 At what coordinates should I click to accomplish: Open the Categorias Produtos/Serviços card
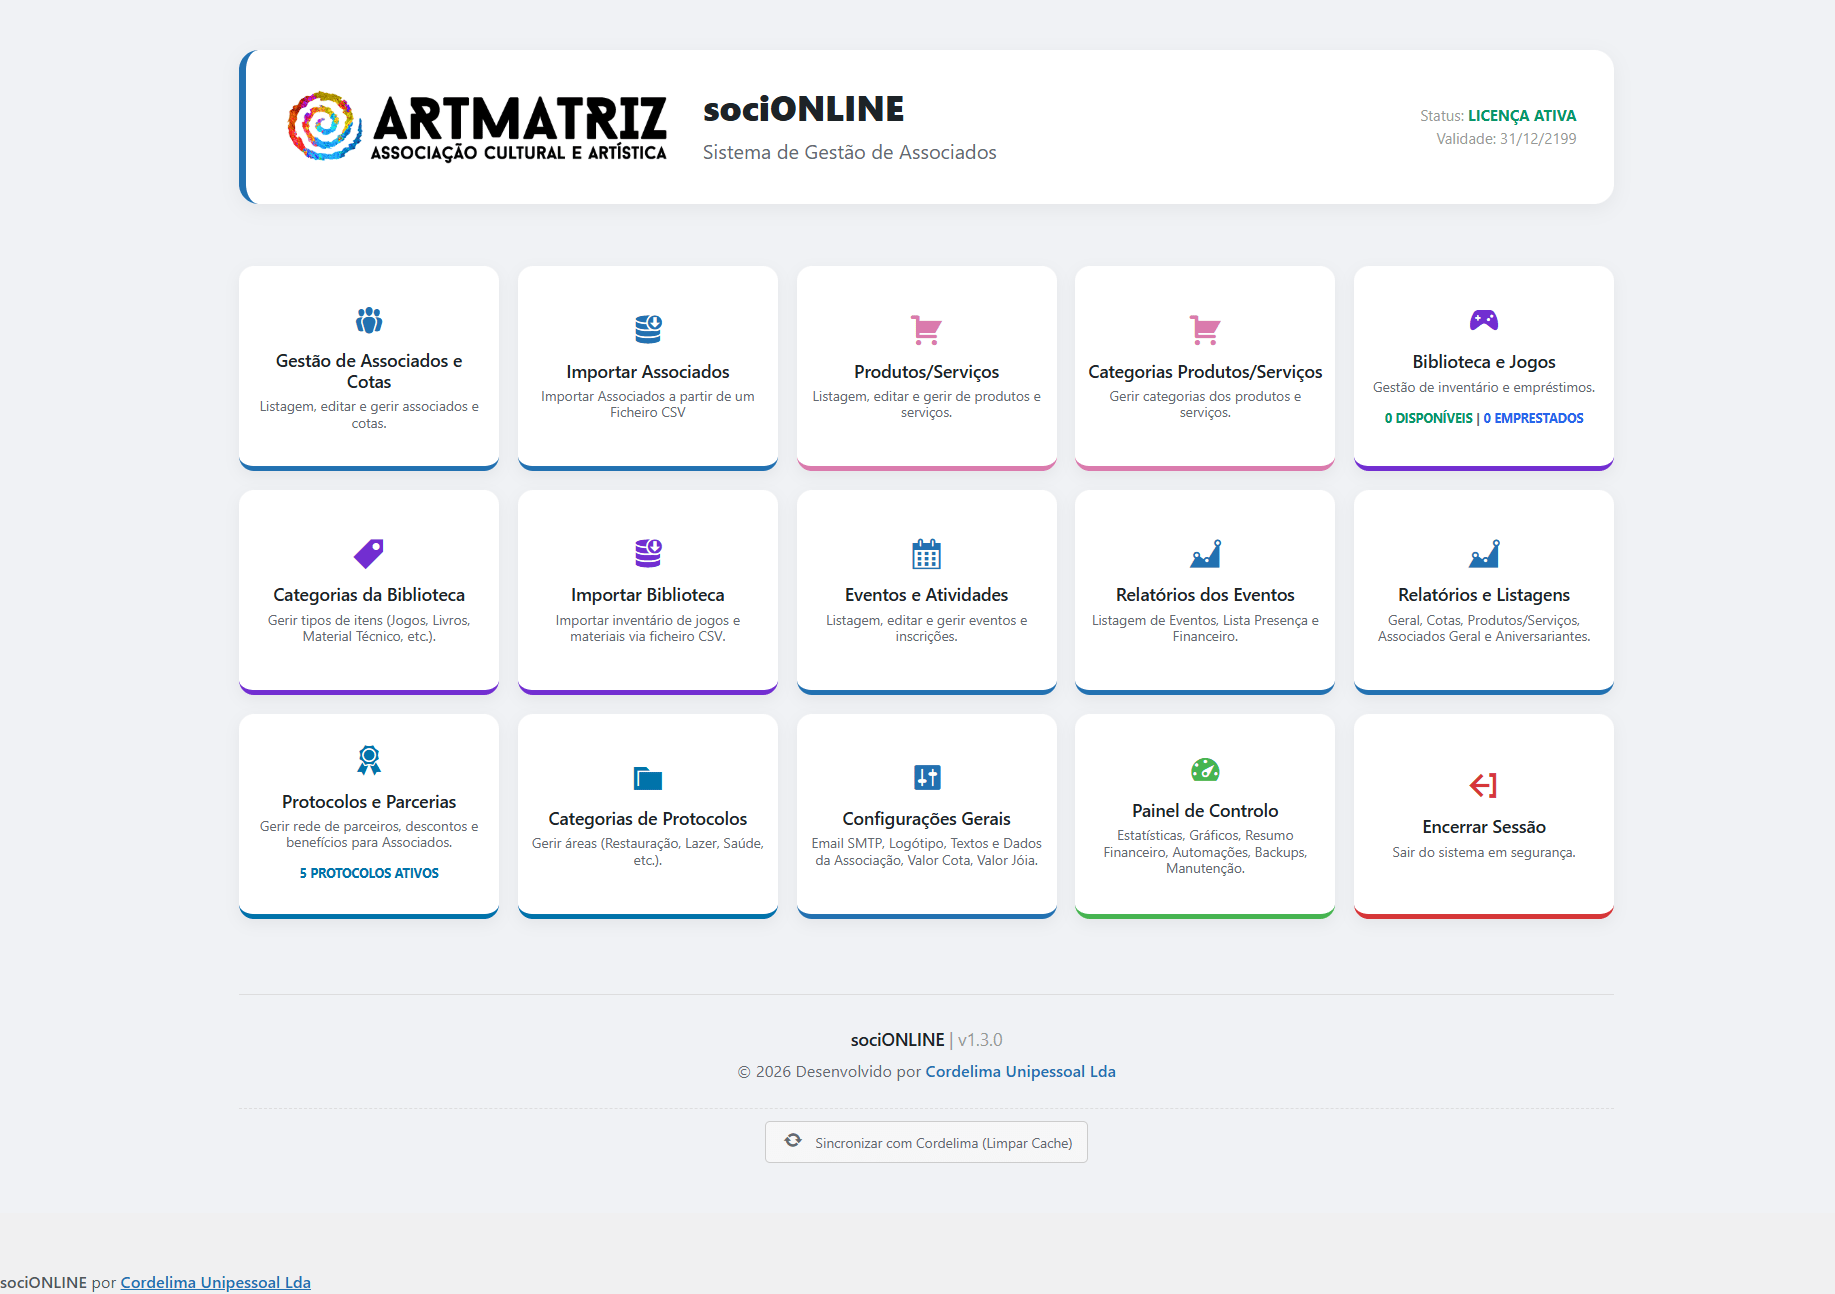point(1205,368)
